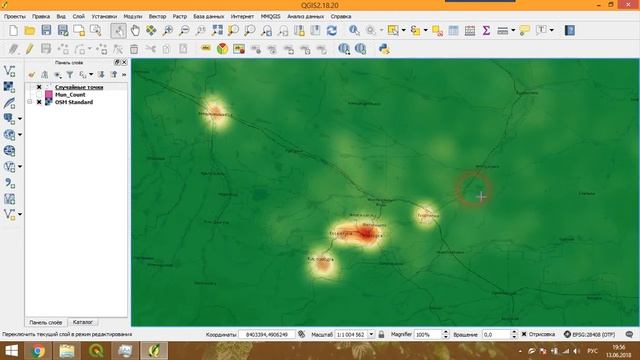
Task: Deselect features from all layers
Action: [437, 30]
